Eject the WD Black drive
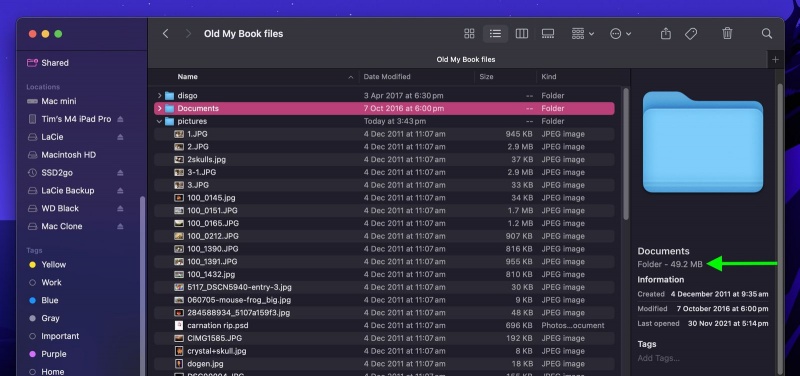Screen dimensions: 800x376 point(120,209)
